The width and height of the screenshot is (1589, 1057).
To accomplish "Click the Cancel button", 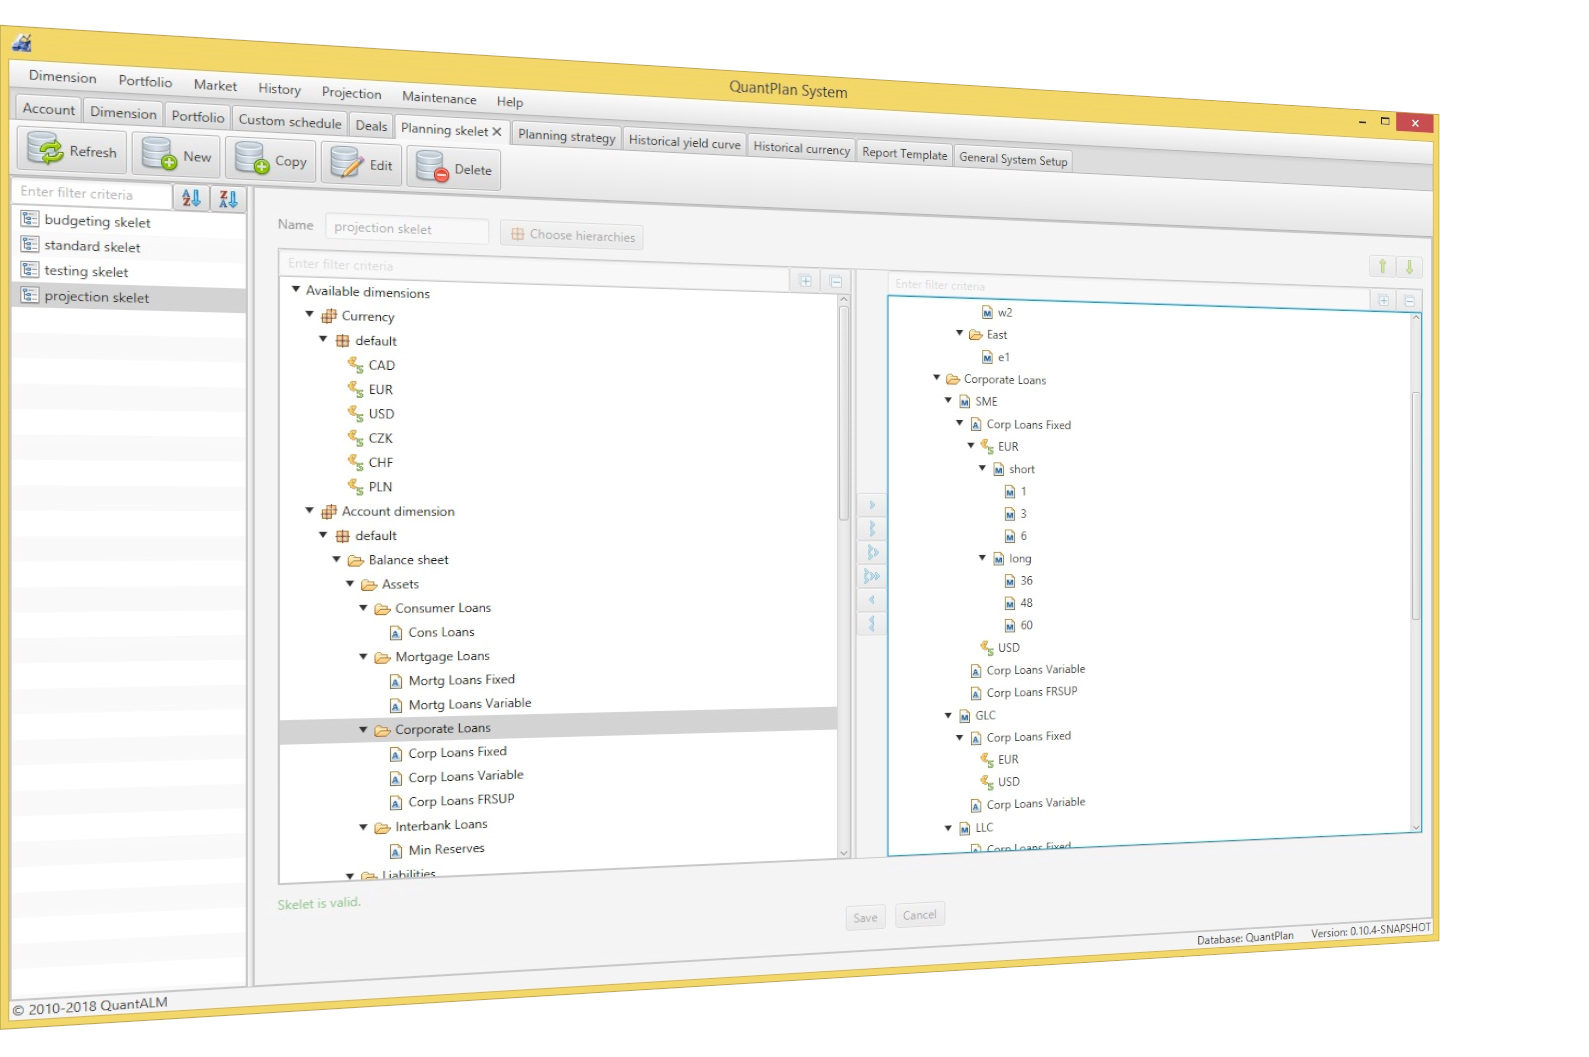I will [920, 915].
